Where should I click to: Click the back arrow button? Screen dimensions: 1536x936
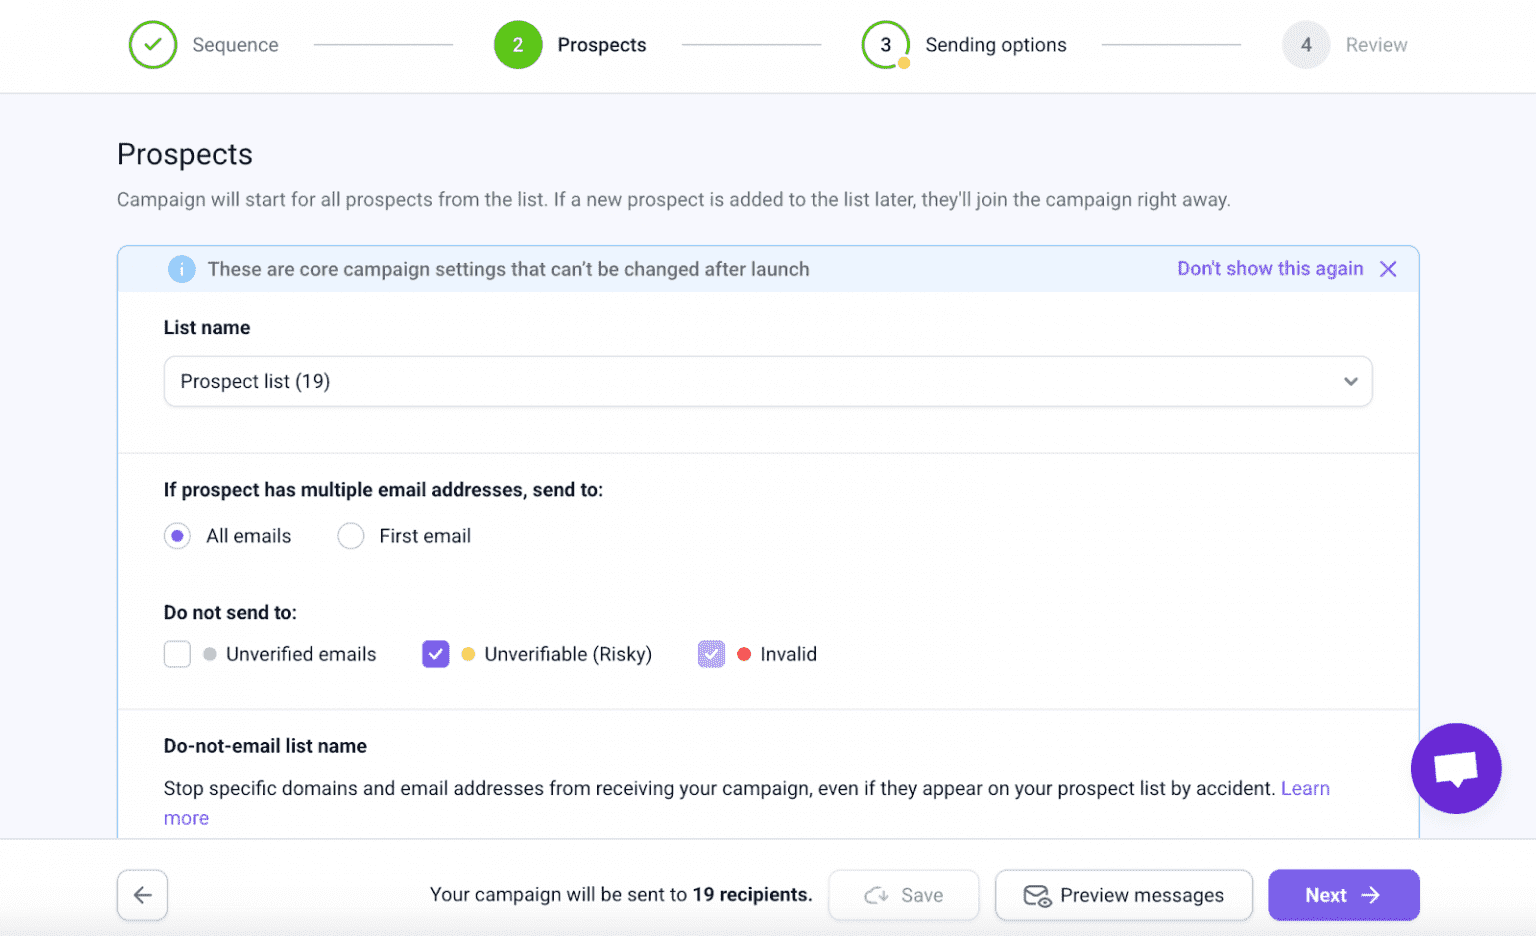[142, 895]
